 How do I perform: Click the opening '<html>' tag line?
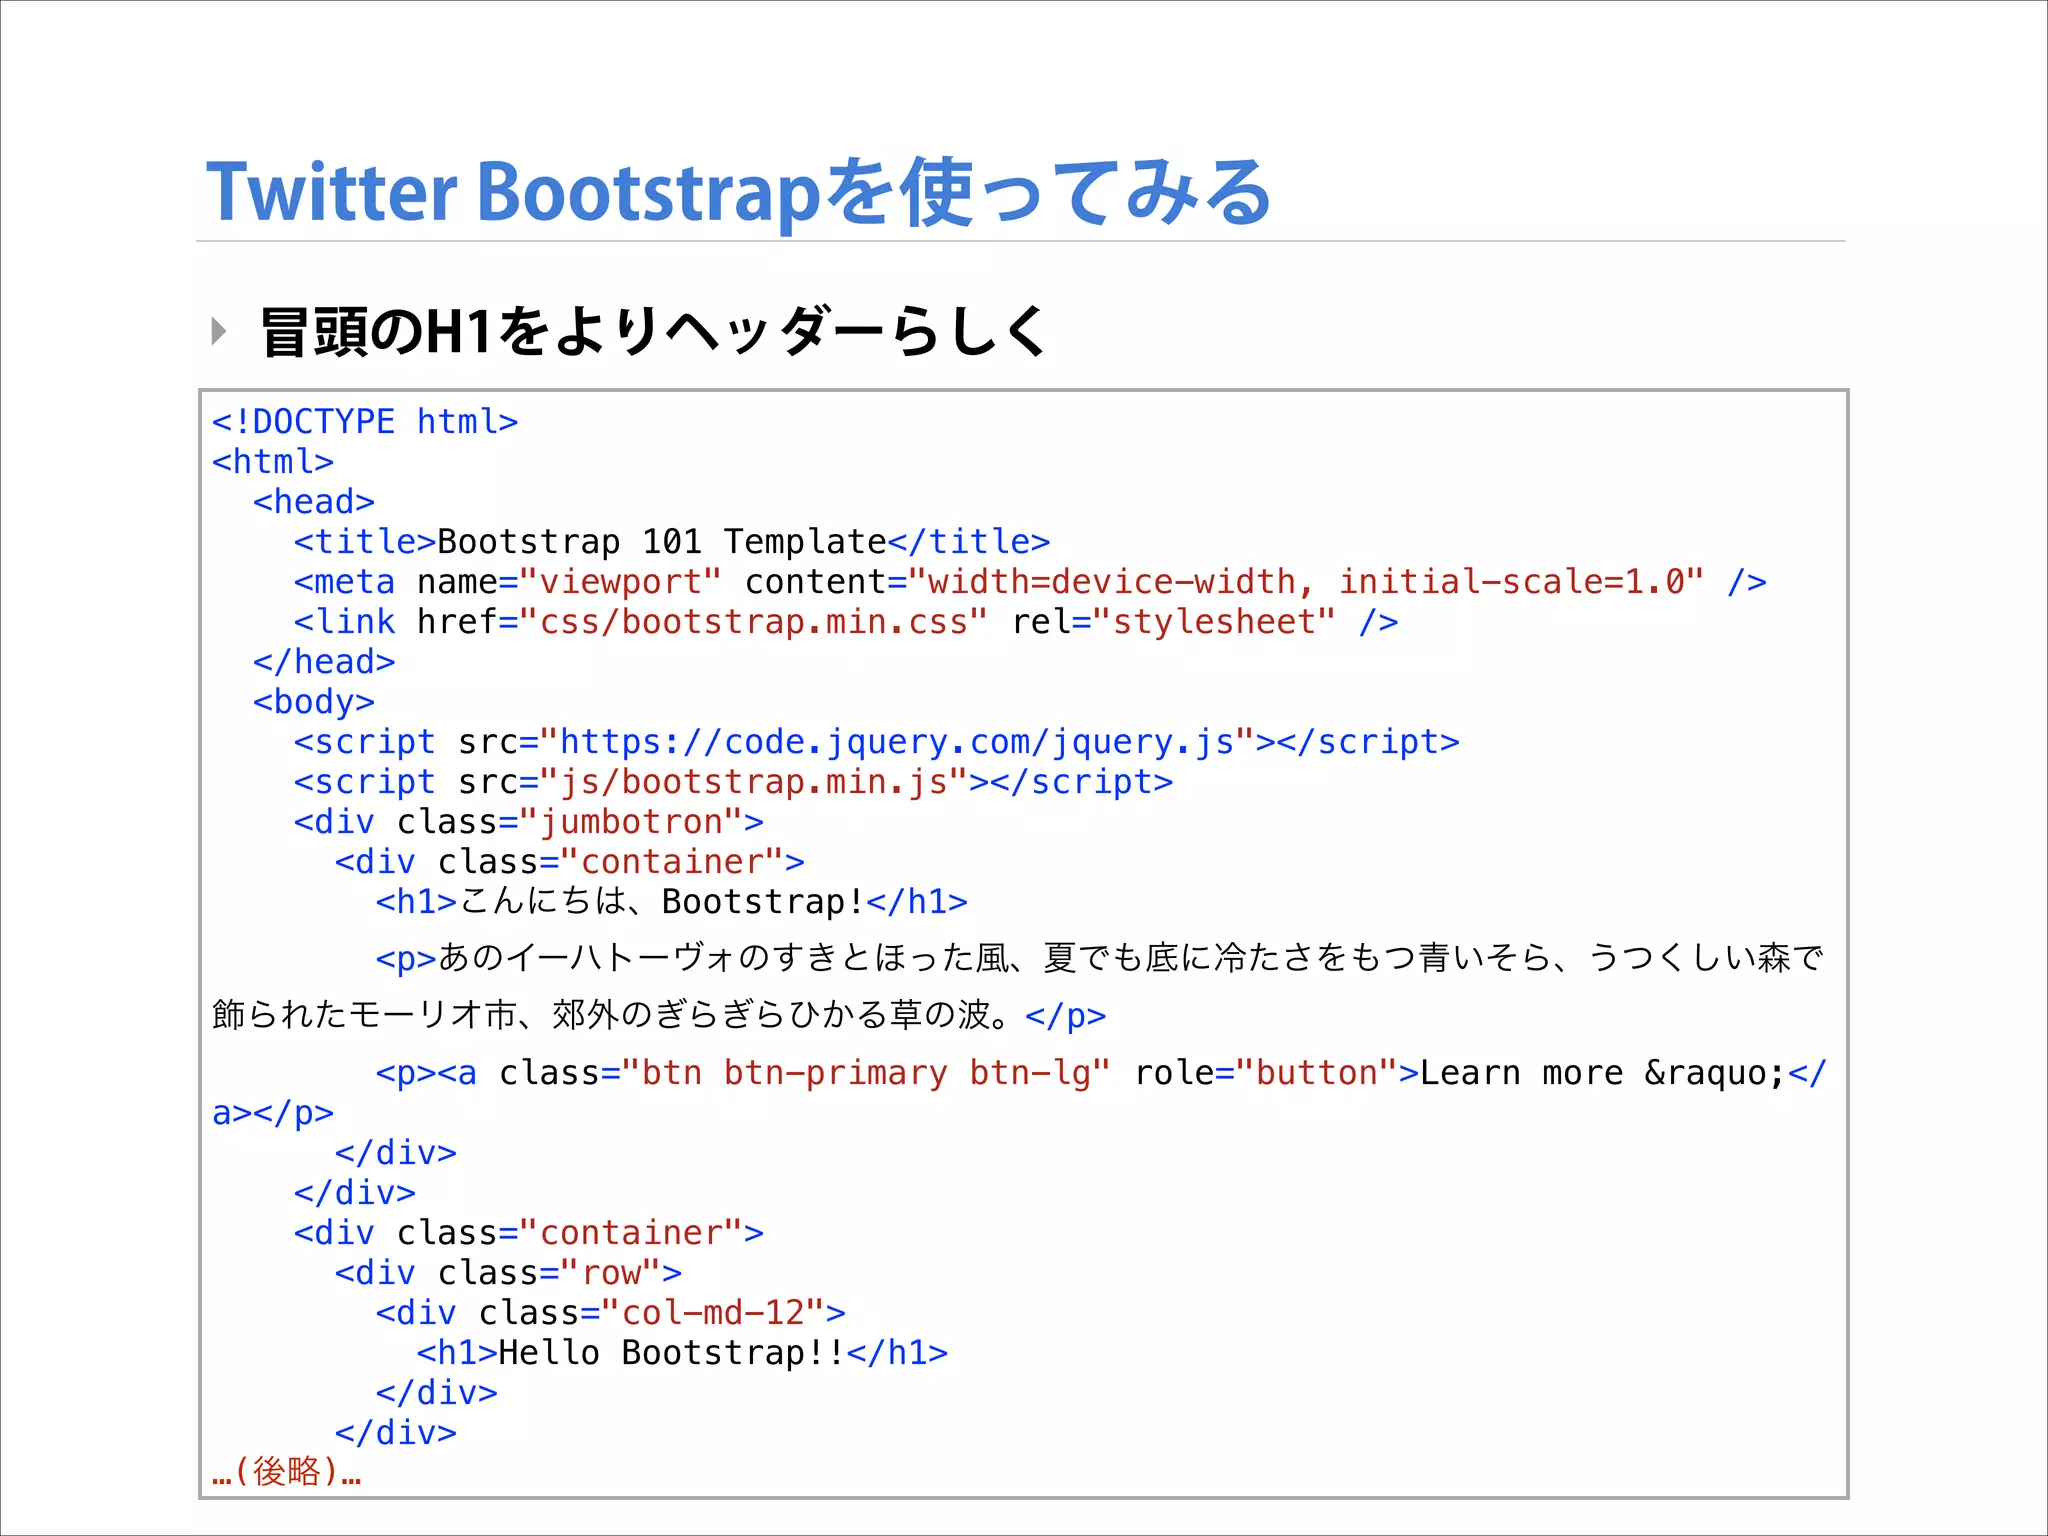point(273,462)
